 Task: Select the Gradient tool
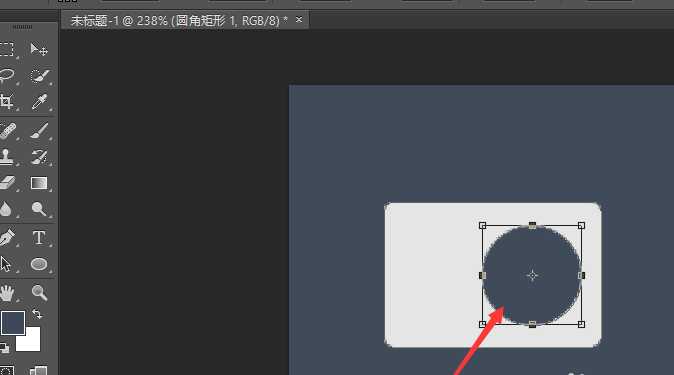pos(39,183)
